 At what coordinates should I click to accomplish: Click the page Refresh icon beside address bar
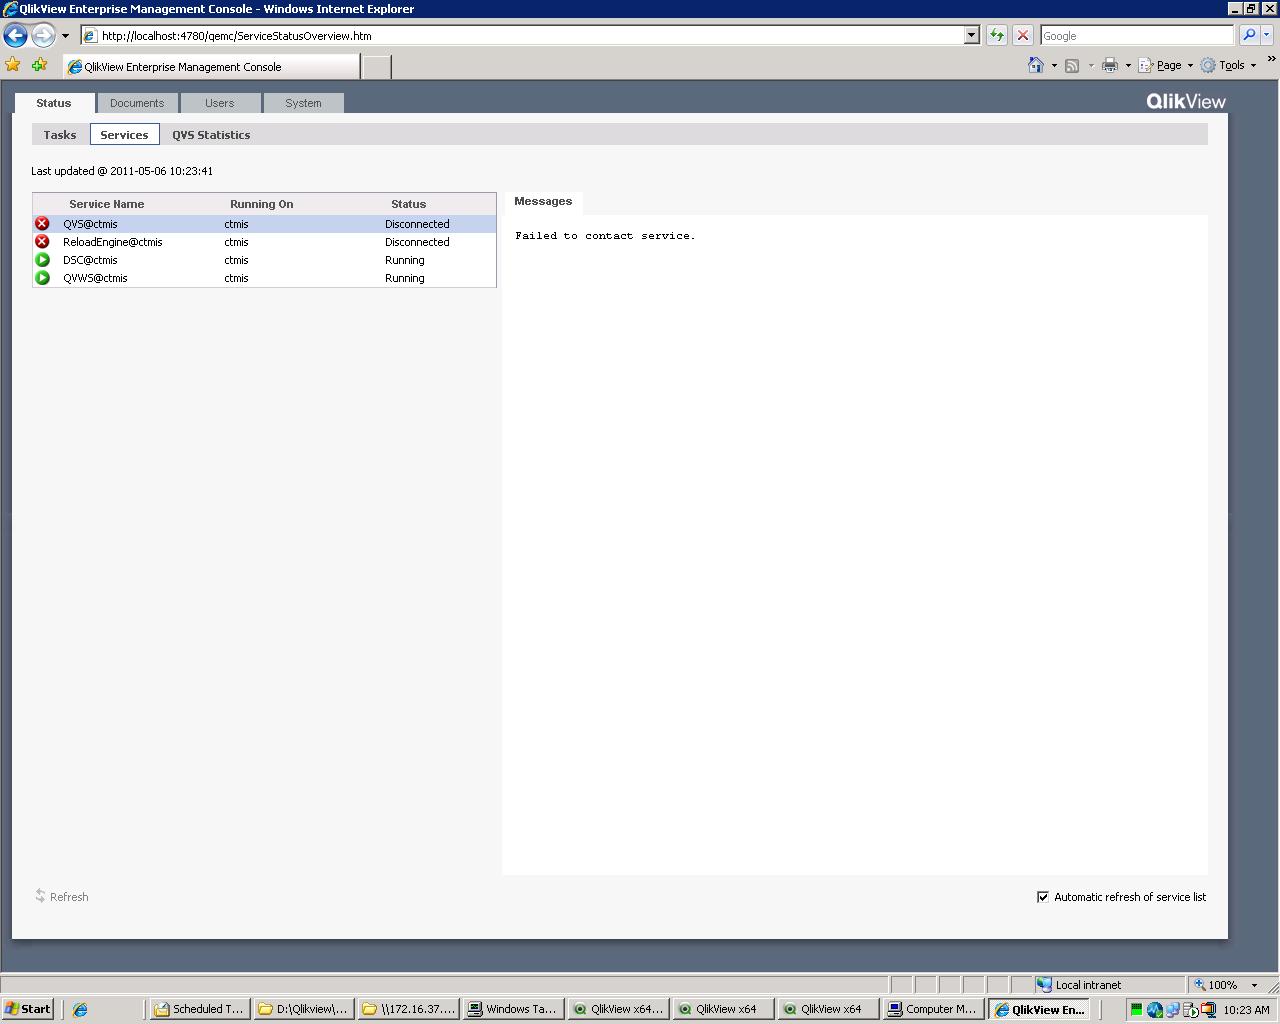(x=997, y=35)
